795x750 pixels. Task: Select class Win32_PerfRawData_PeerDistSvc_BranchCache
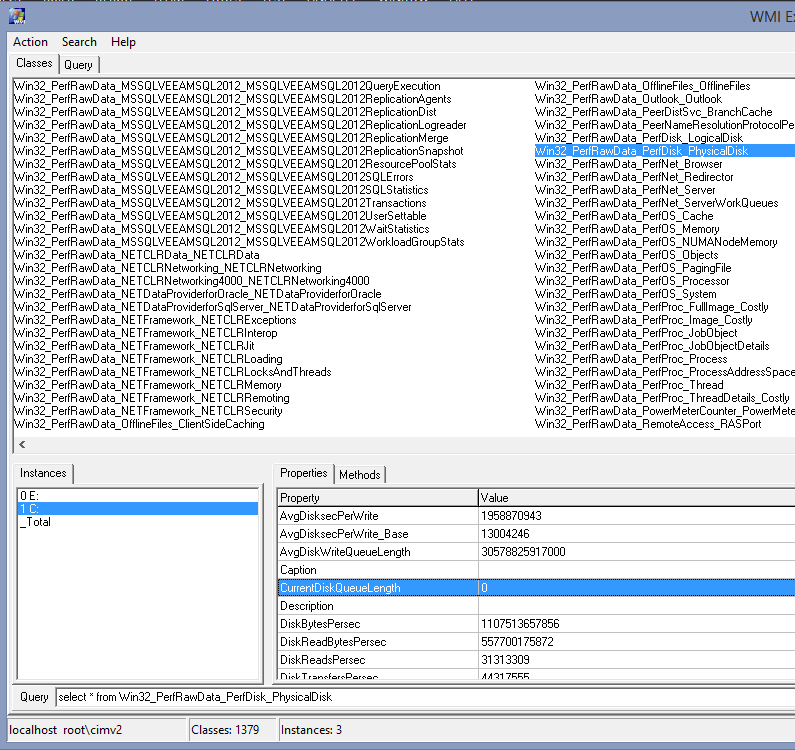click(654, 112)
